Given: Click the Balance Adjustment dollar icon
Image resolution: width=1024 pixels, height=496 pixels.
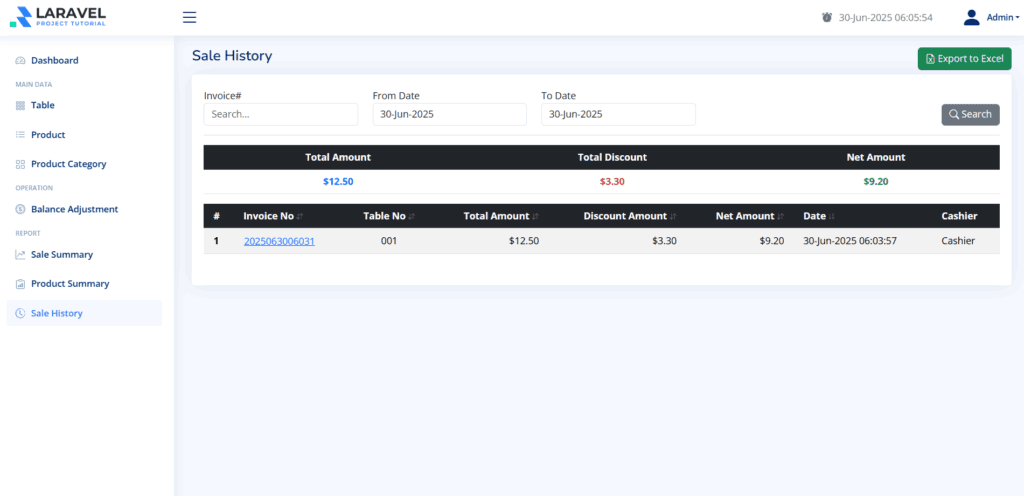Looking at the screenshot, I should pyautogui.click(x=20, y=210).
